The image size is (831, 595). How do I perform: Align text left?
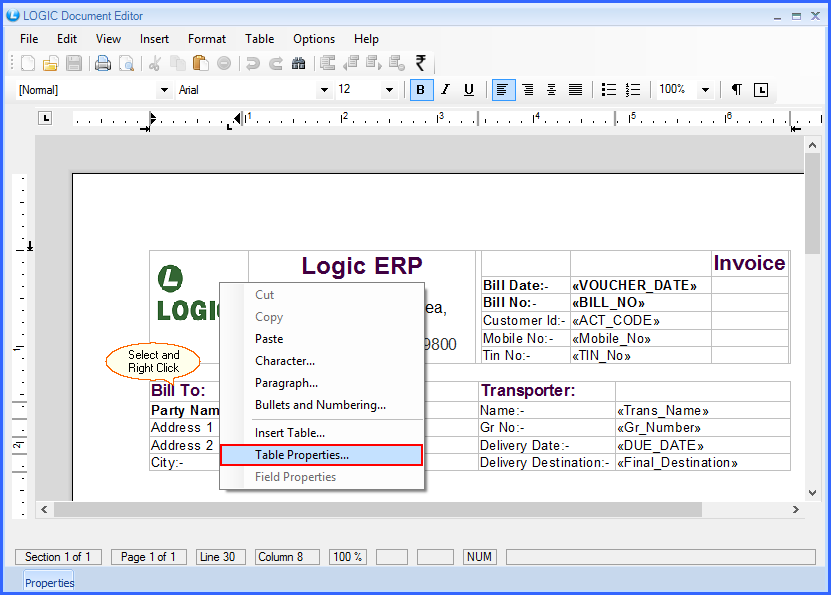point(503,90)
